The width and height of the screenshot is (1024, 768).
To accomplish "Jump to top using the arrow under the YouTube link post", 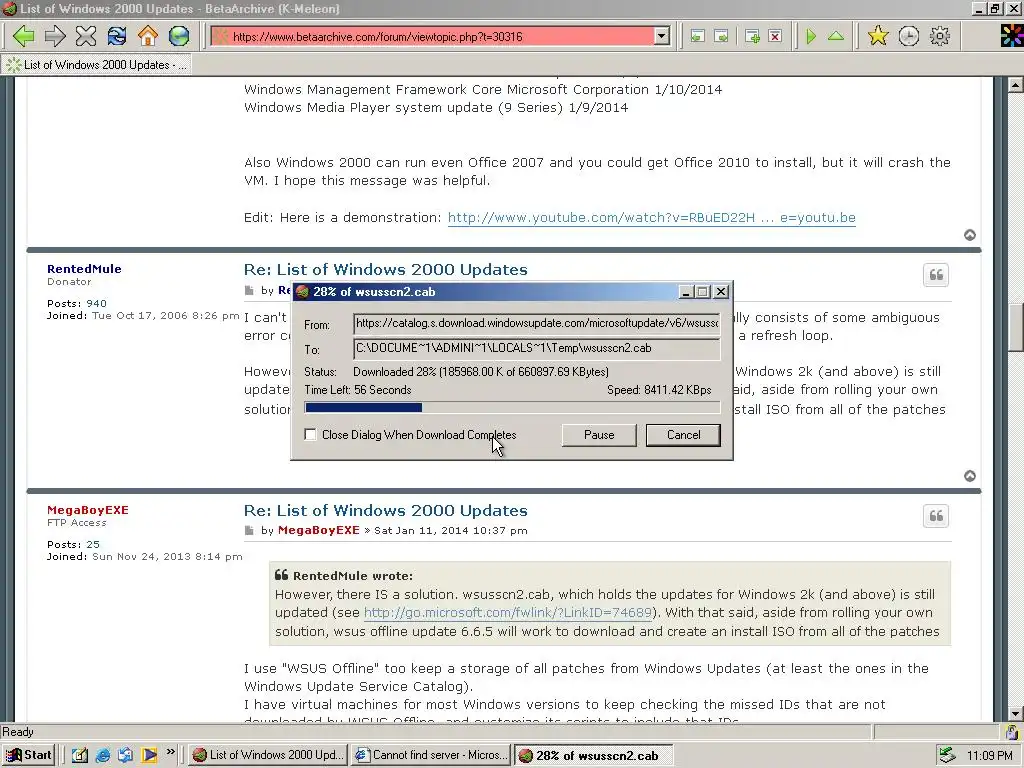I will click(970, 235).
